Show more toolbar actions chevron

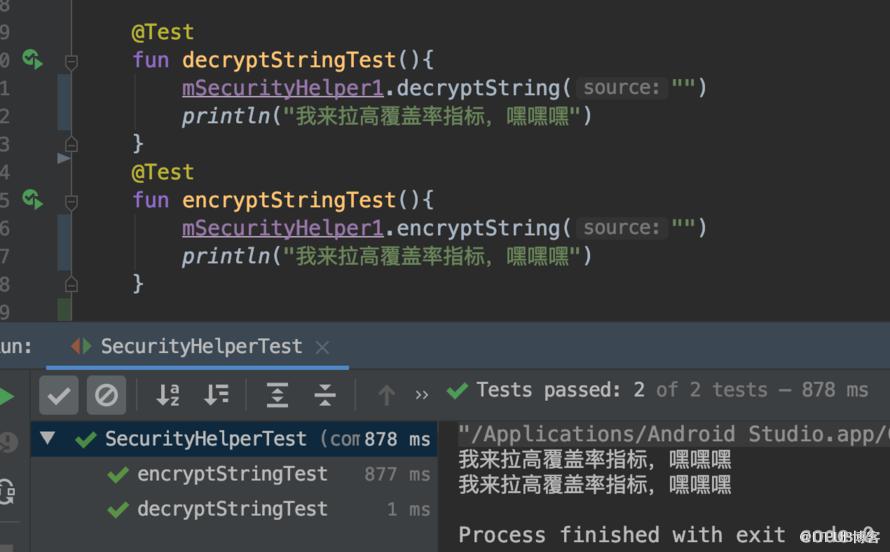[x=422, y=395]
